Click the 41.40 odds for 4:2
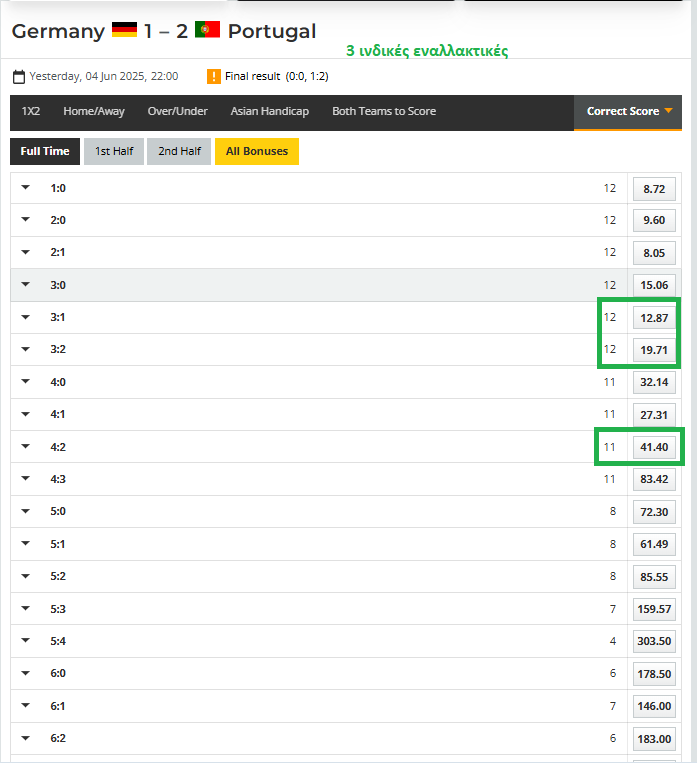 tap(654, 447)
